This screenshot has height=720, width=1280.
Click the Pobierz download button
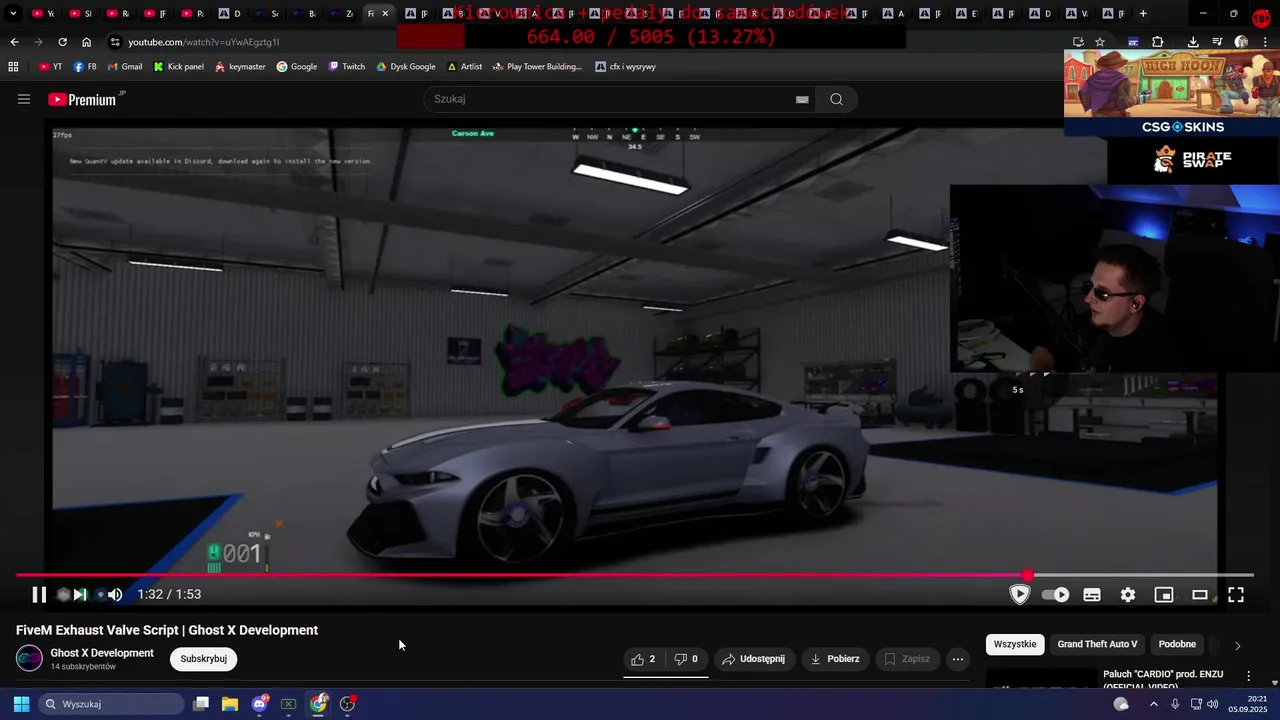point(835,659)
